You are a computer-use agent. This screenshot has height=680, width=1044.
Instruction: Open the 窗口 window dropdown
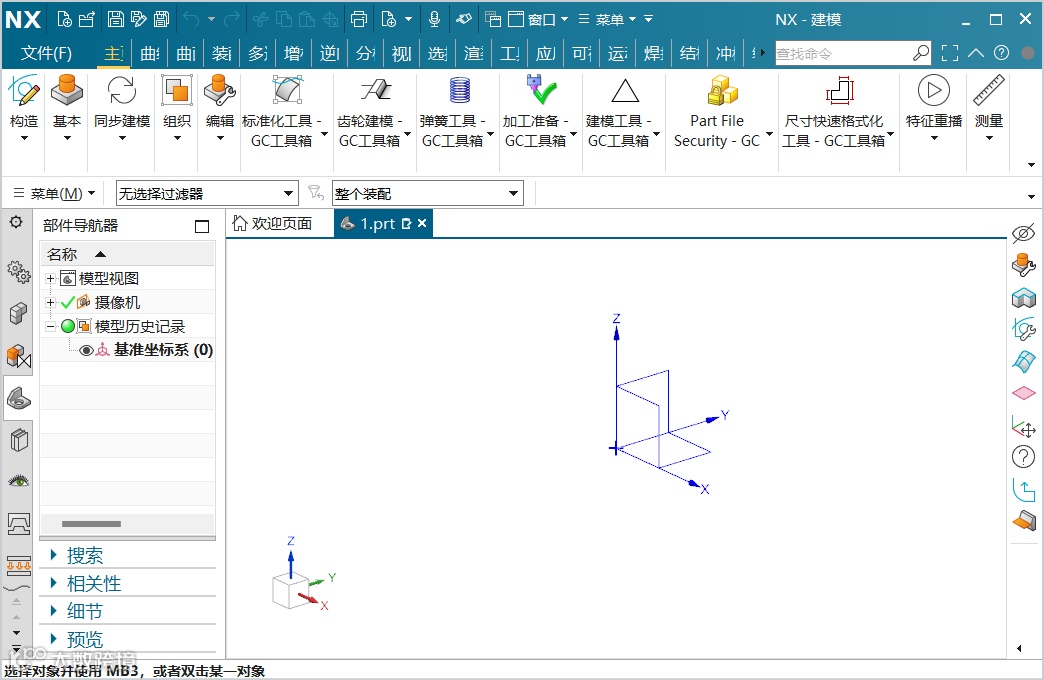[538, 19]
